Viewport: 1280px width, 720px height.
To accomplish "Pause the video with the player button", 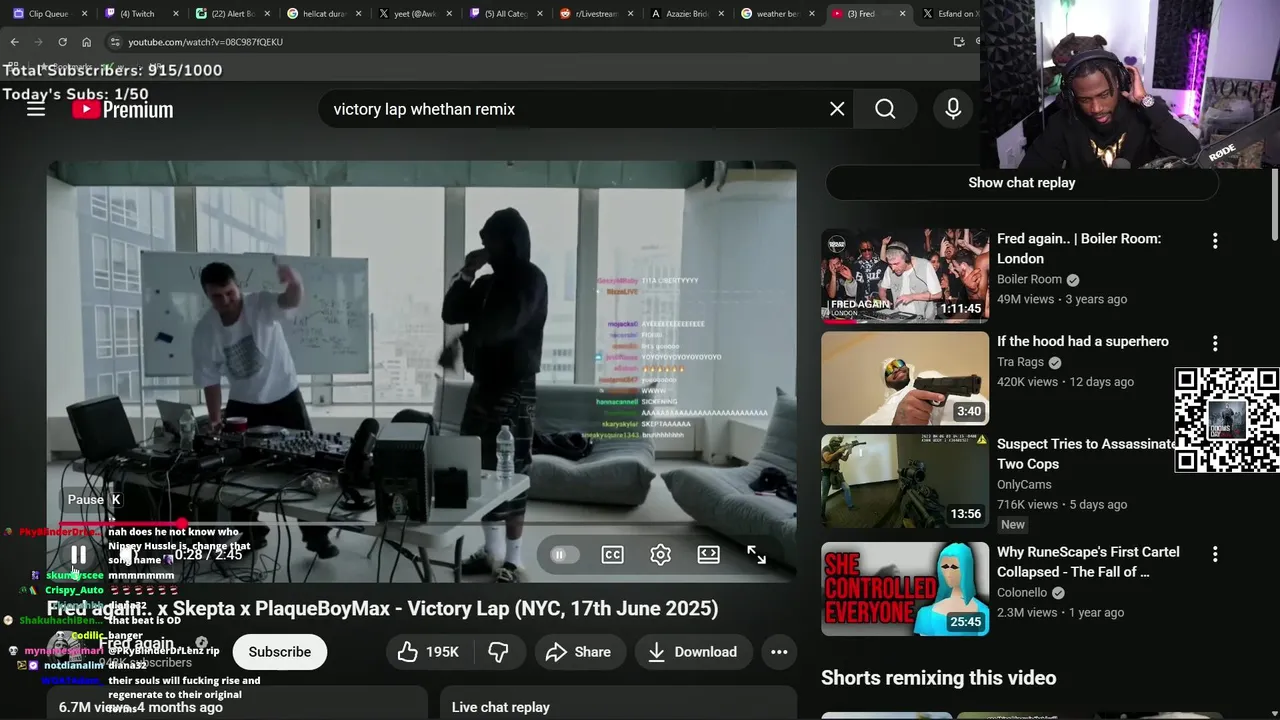I will (x=78, y=554).
